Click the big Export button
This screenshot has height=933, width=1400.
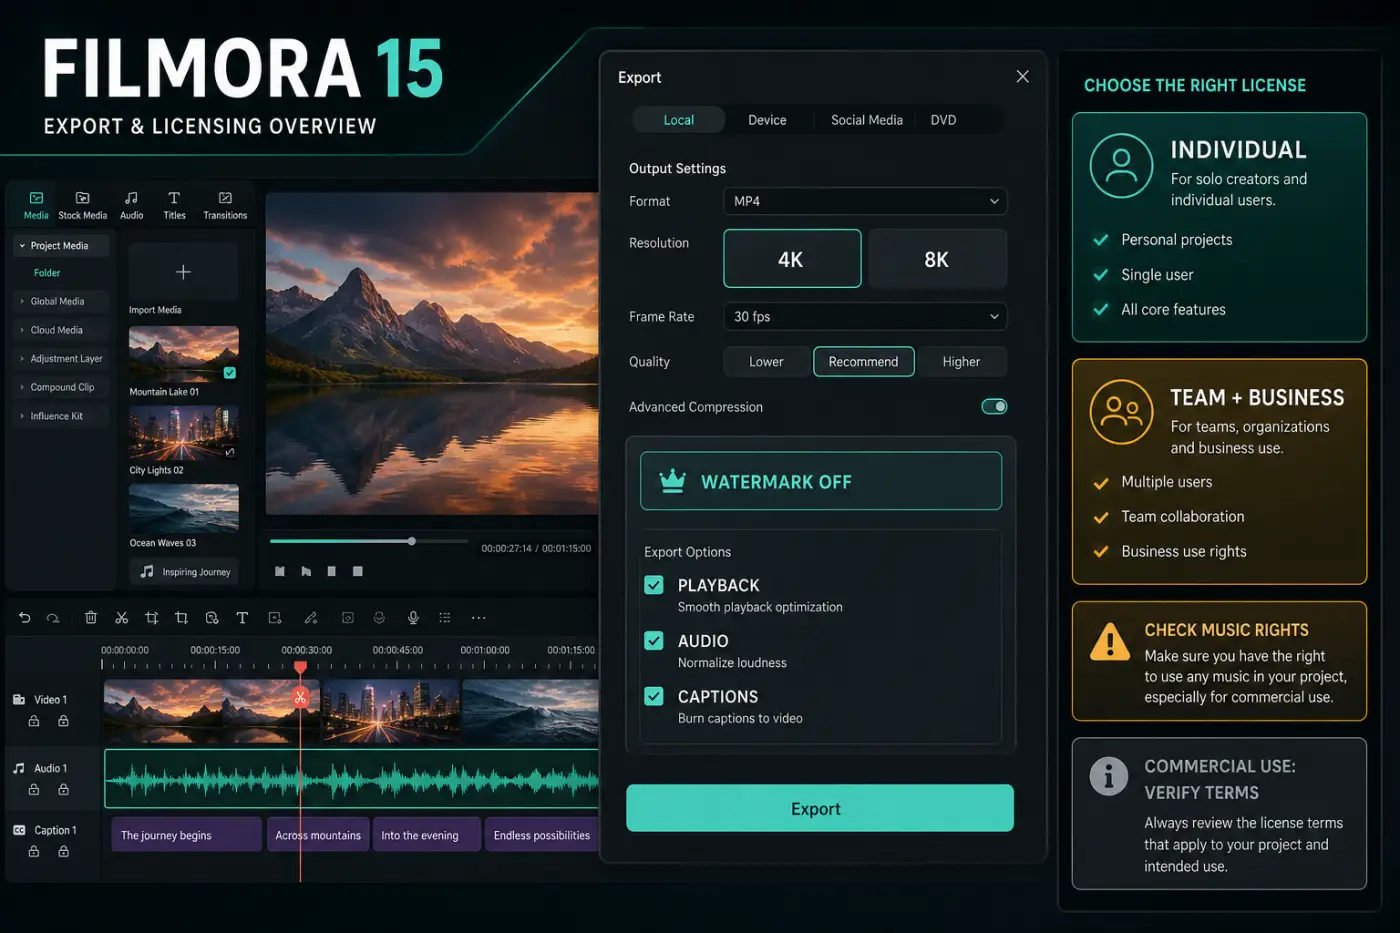click(x=820, y=808)
